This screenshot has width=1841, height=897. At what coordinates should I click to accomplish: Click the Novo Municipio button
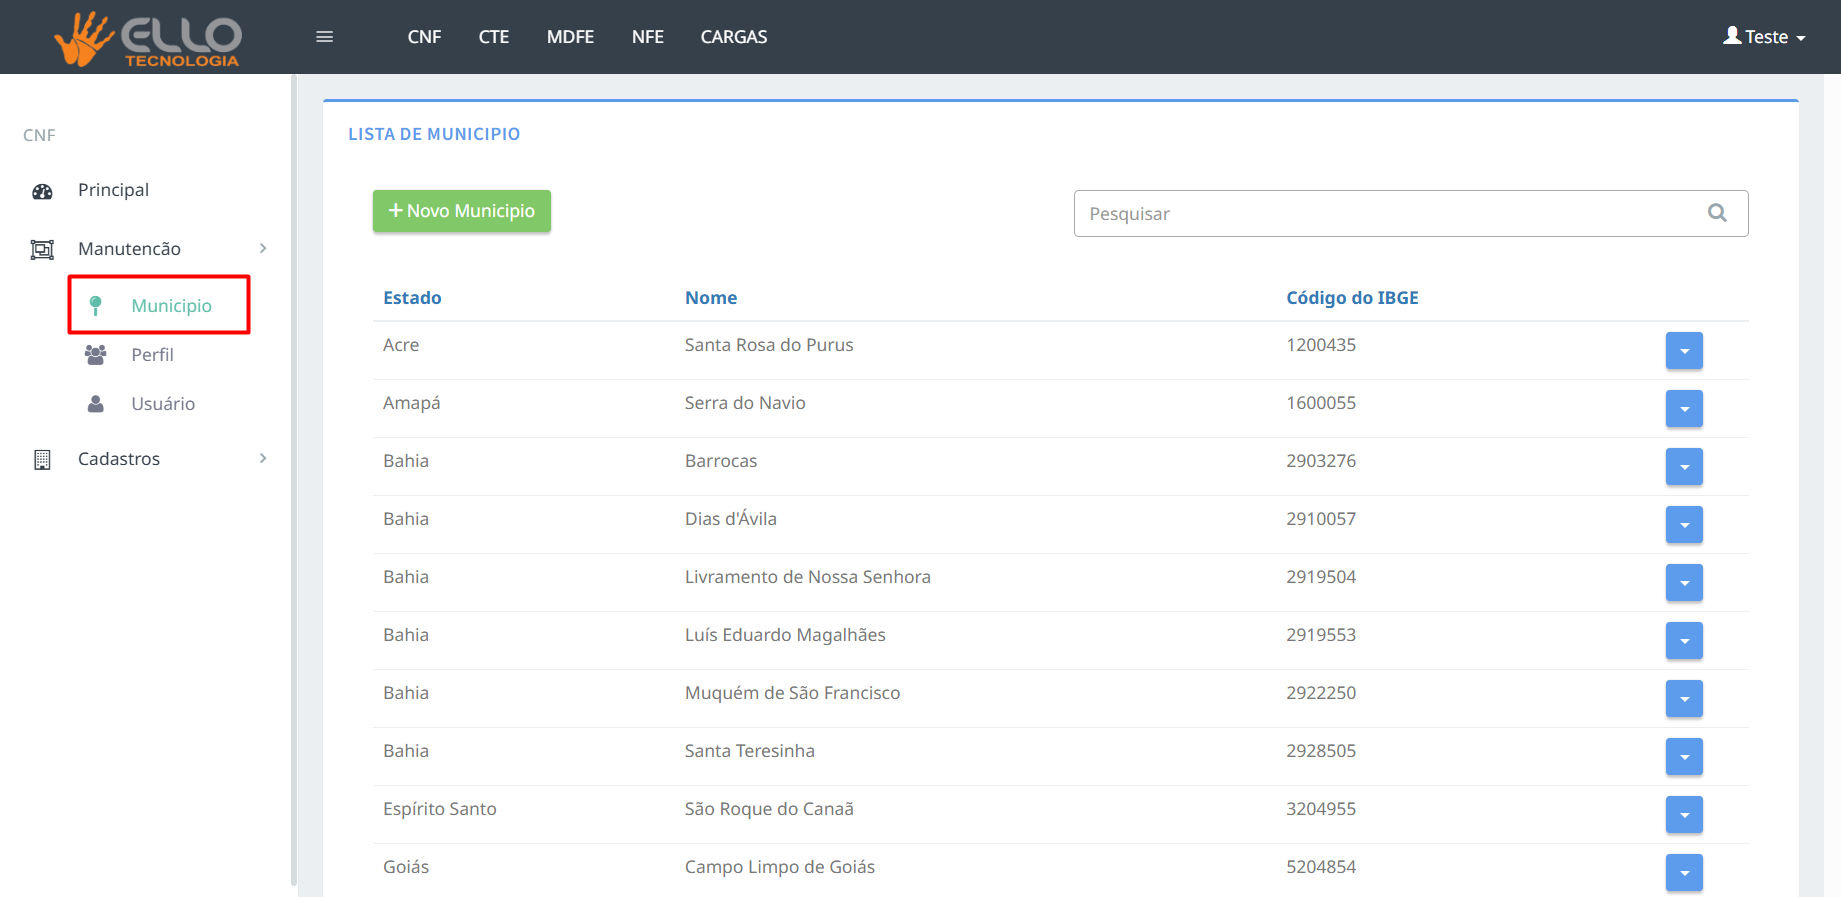[461, 211]
